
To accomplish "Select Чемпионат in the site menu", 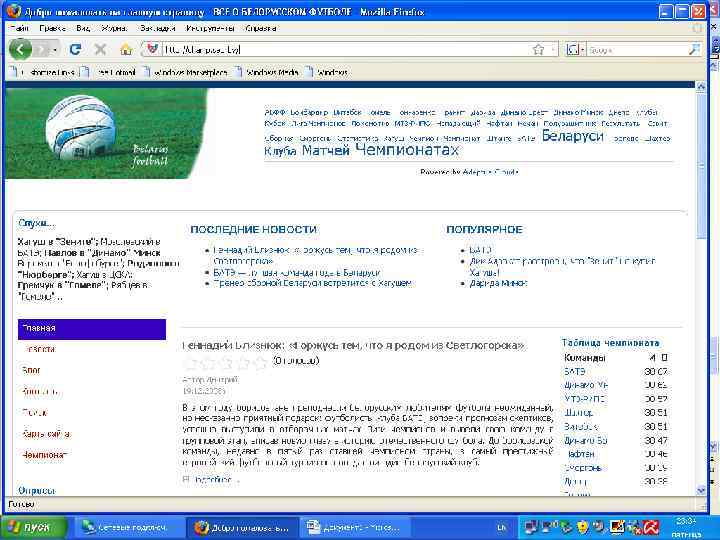I will pos(45,455).
